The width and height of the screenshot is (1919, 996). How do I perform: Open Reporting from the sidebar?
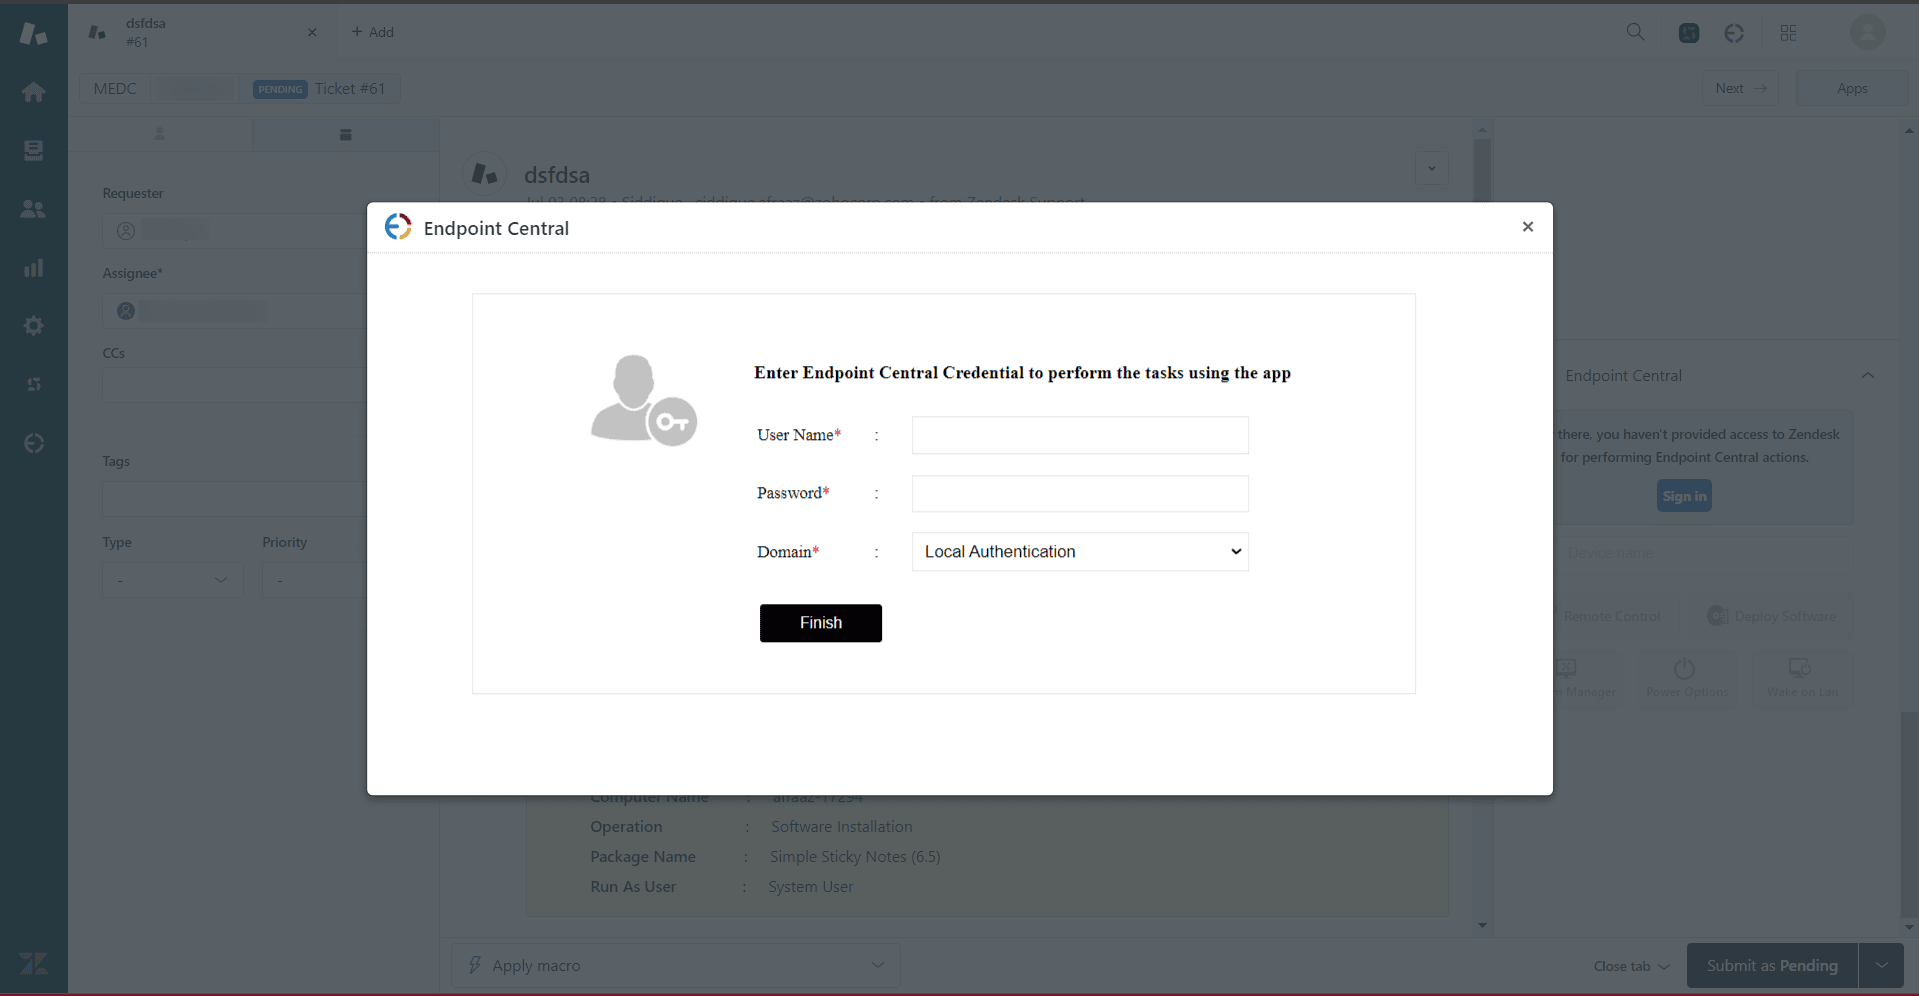point(33,267)
